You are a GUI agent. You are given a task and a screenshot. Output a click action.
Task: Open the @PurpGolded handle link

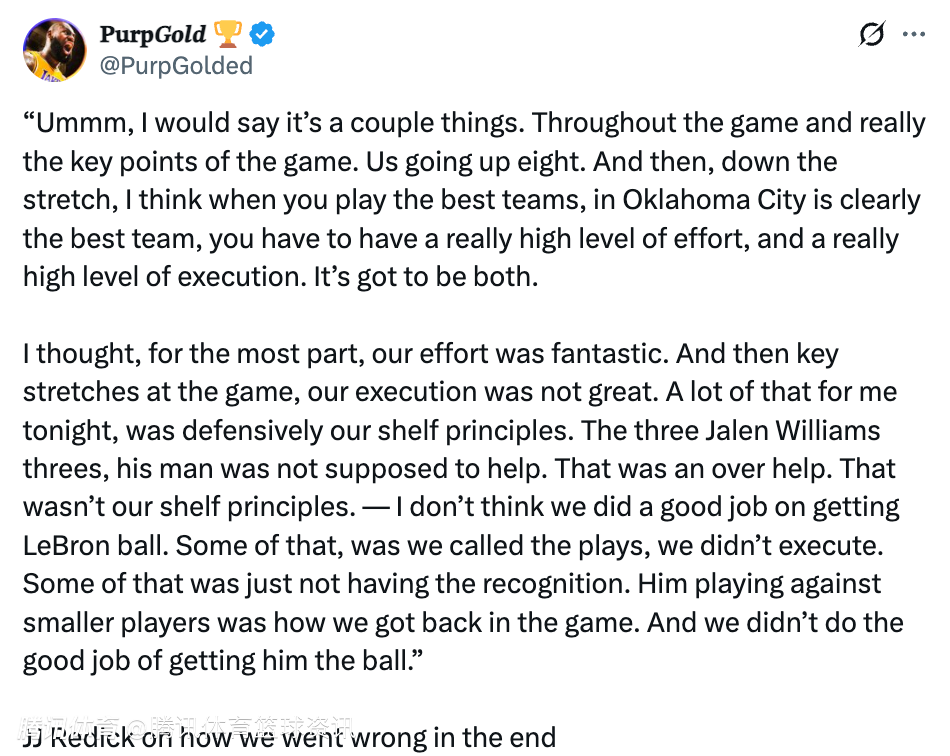pyautogui.click(x=176, y=66)
